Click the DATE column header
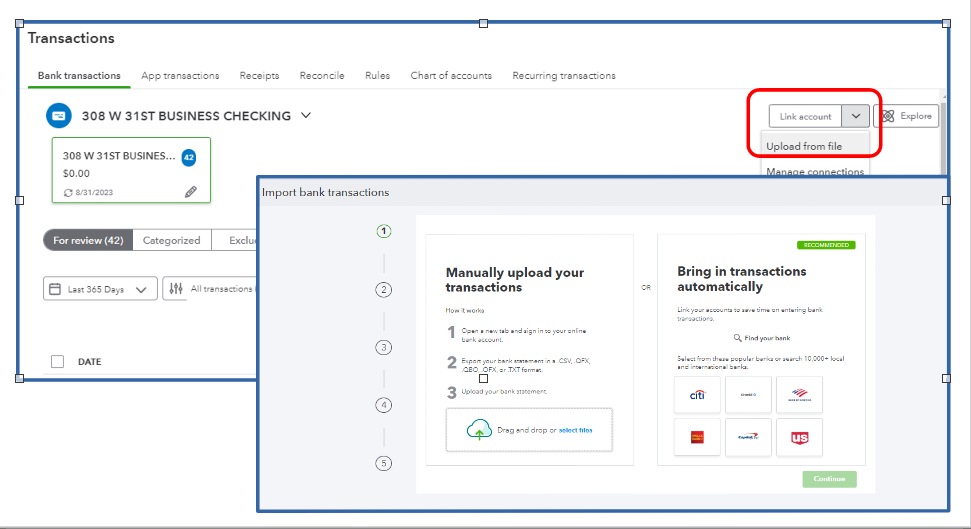971x529 pixels. 90,362
